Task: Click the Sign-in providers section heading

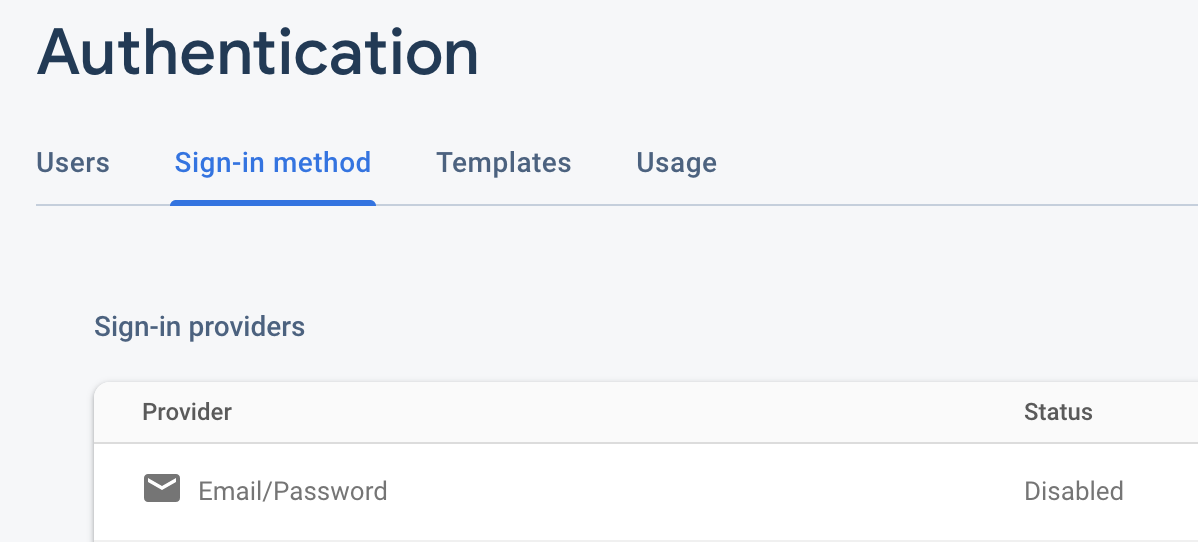Action: (x=199, y=327)
